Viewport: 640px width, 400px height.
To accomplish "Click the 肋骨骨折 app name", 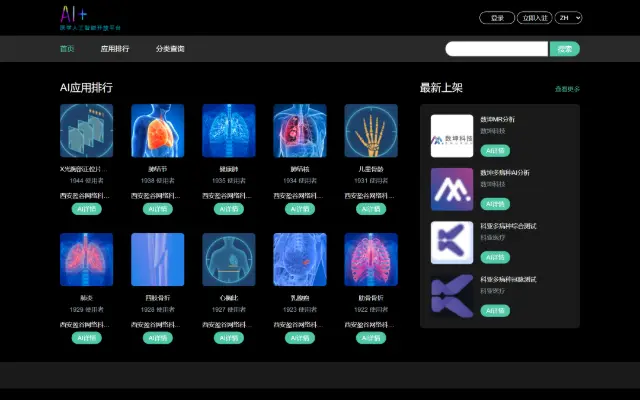I will pyautogui.click(x=371, y=298).
